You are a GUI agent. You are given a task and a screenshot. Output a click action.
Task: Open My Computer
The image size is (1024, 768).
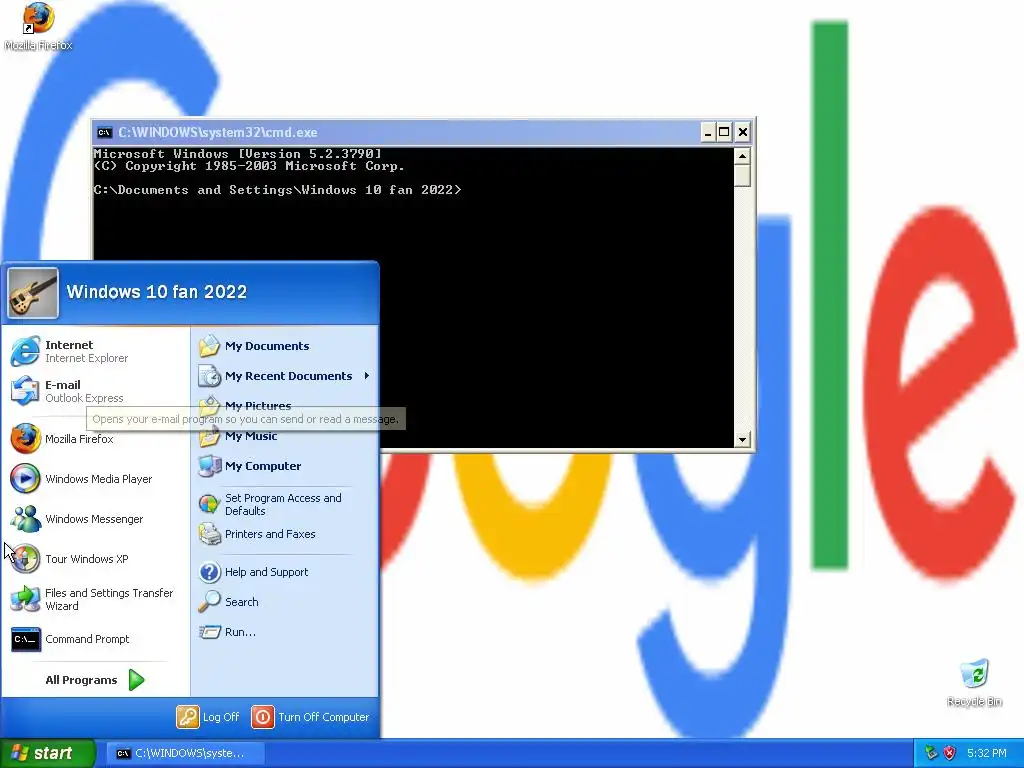pos(285,466)
